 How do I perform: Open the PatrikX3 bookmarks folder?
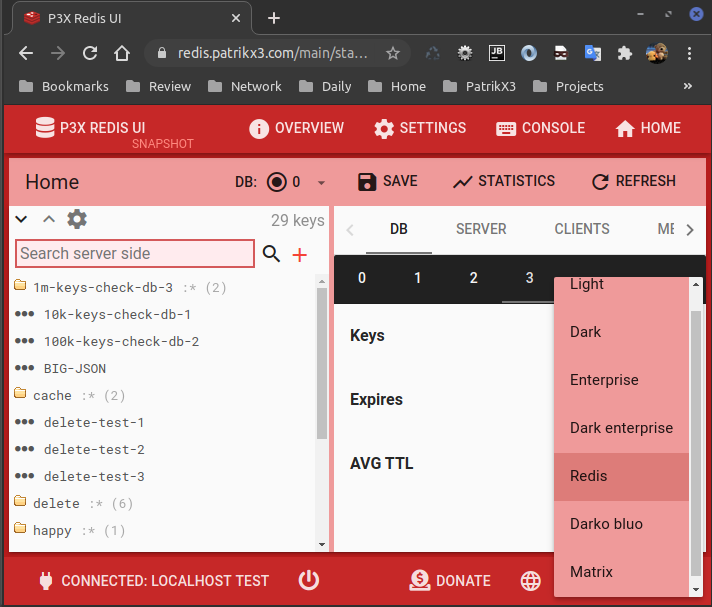point(480,86)
